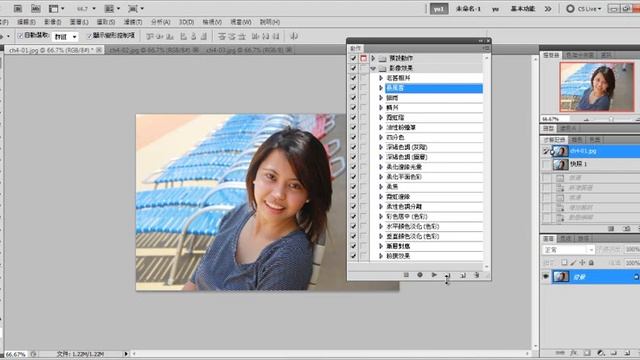Click the Auto-Align Layers icon
Screen dimensions: 640x360
point(293,36)
